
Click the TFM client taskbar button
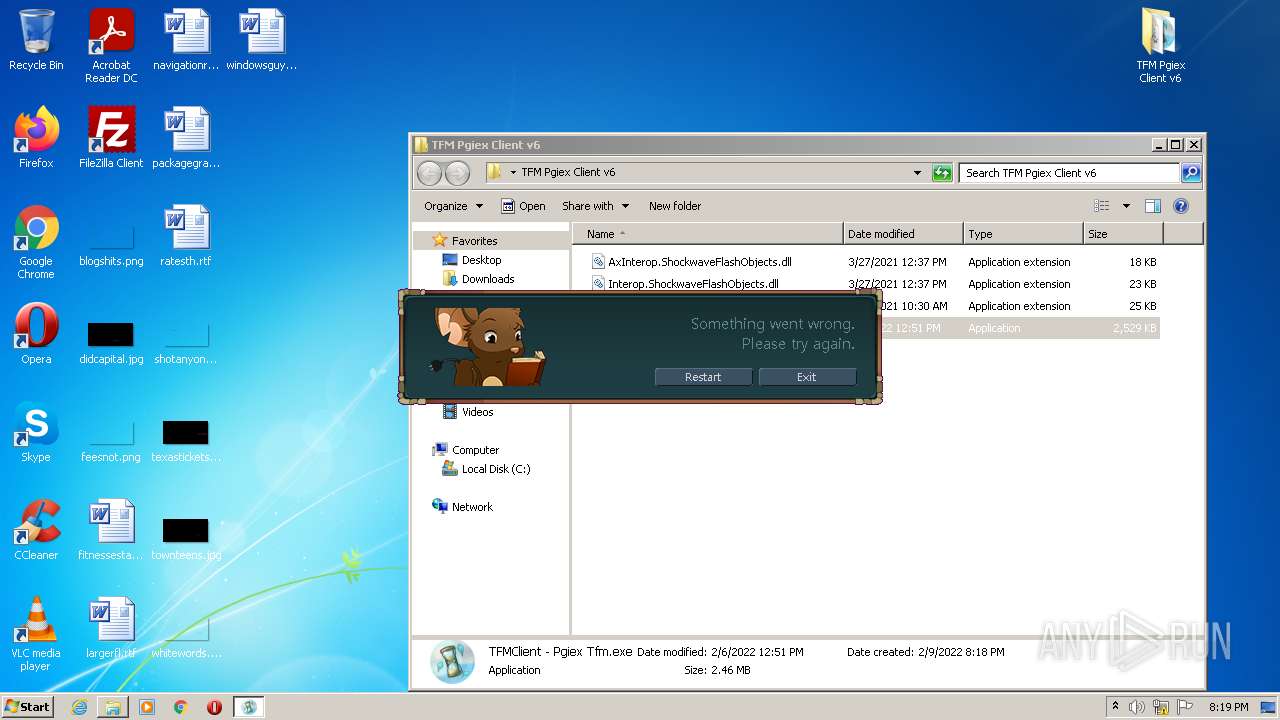point(249,707)
